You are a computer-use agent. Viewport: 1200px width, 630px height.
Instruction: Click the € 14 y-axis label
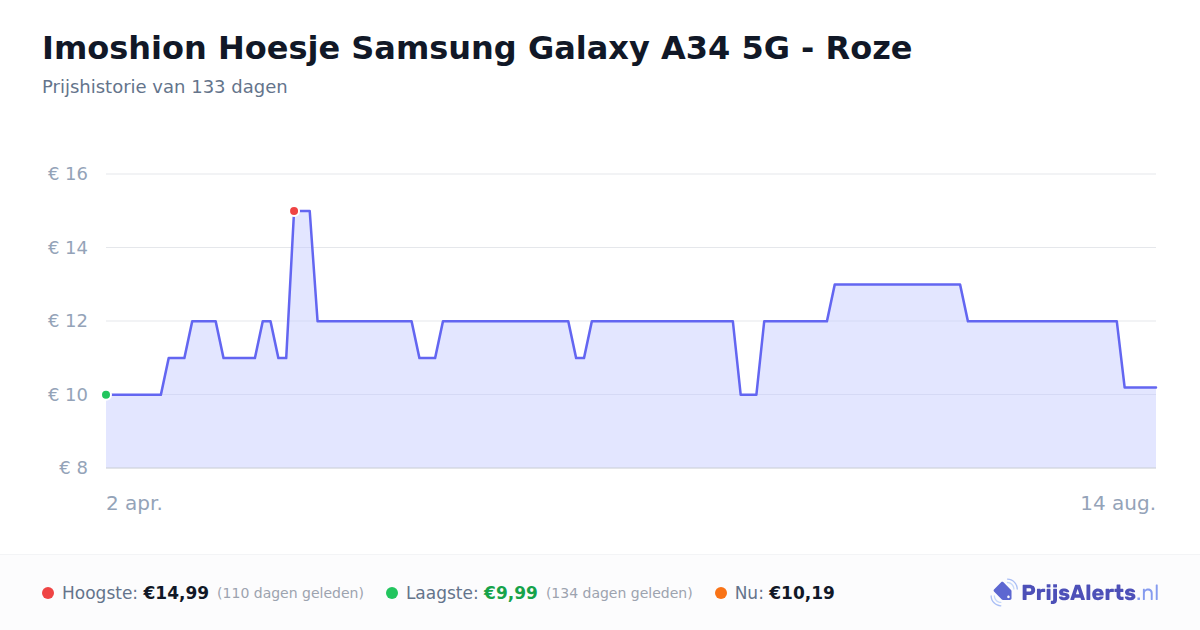68,248
